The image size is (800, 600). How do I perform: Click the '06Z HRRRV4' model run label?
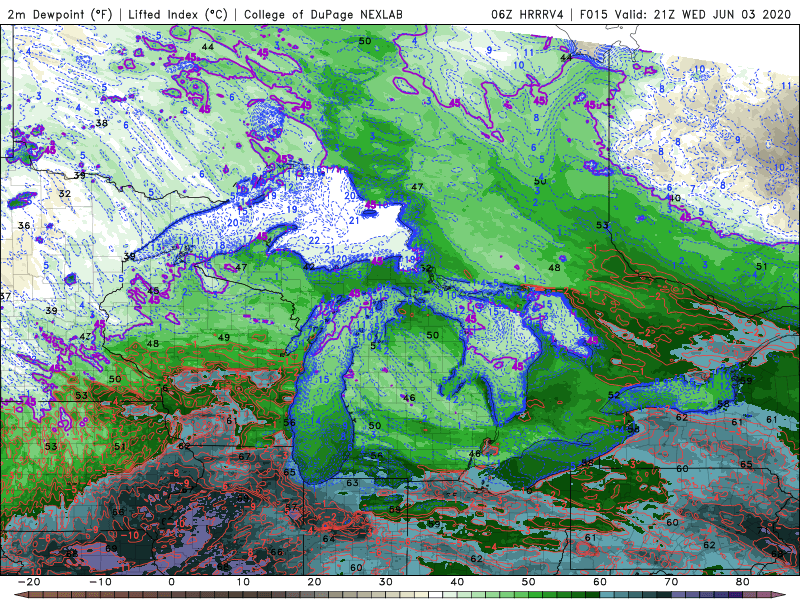[527, 14]
